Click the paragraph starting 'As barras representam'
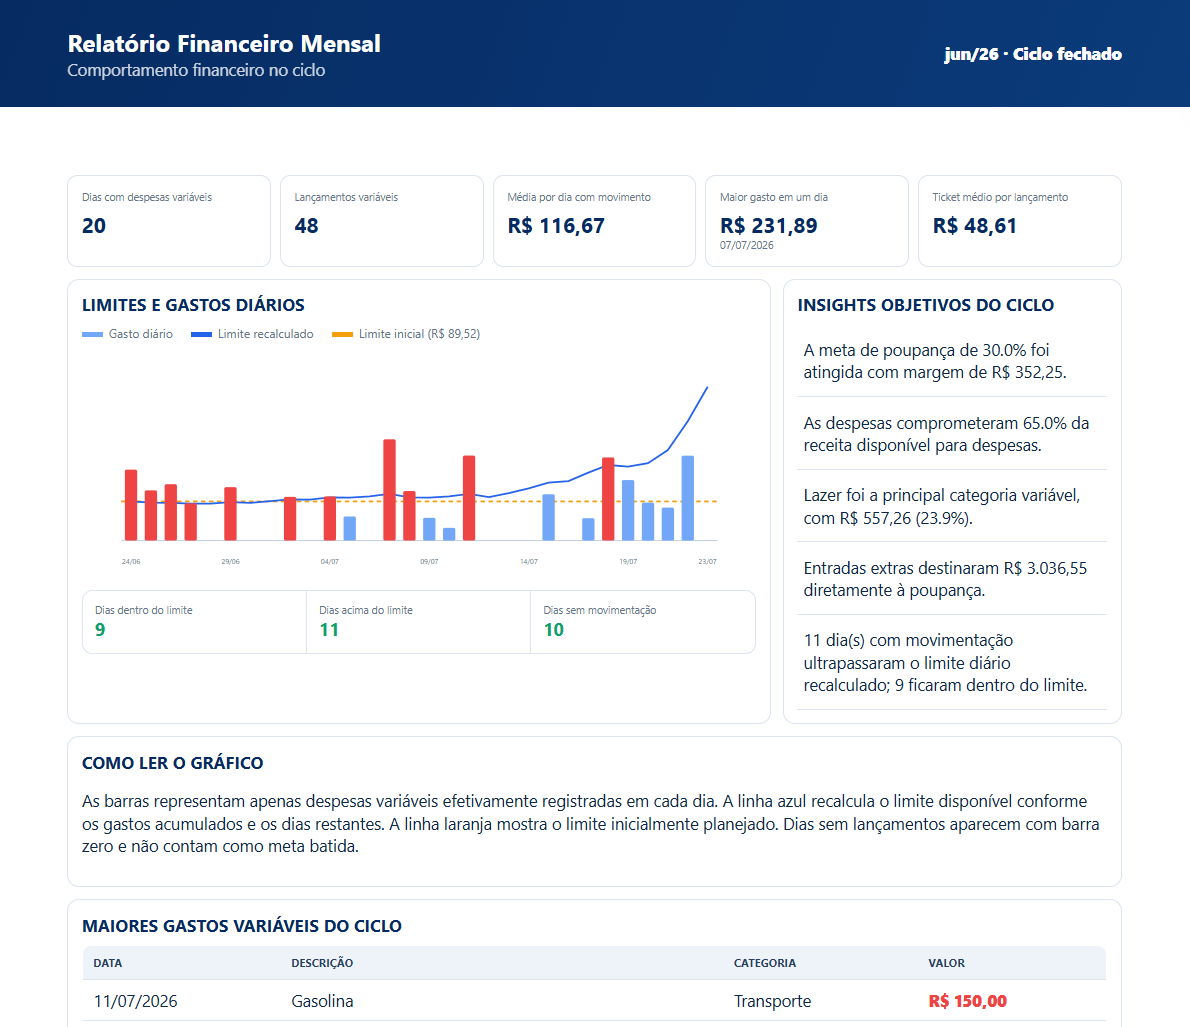1190x1027 pixels. [x=590, y=824]
